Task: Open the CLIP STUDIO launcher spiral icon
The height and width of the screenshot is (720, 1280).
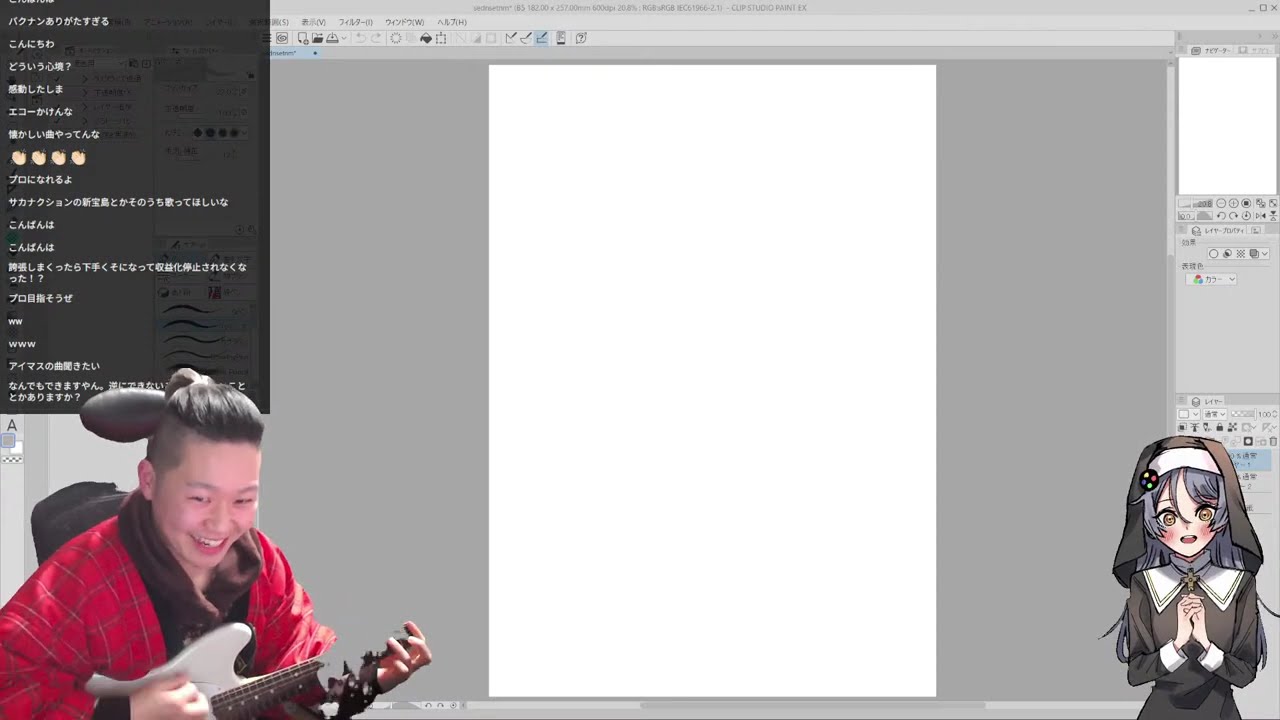Action: click(x=282, y=38)
